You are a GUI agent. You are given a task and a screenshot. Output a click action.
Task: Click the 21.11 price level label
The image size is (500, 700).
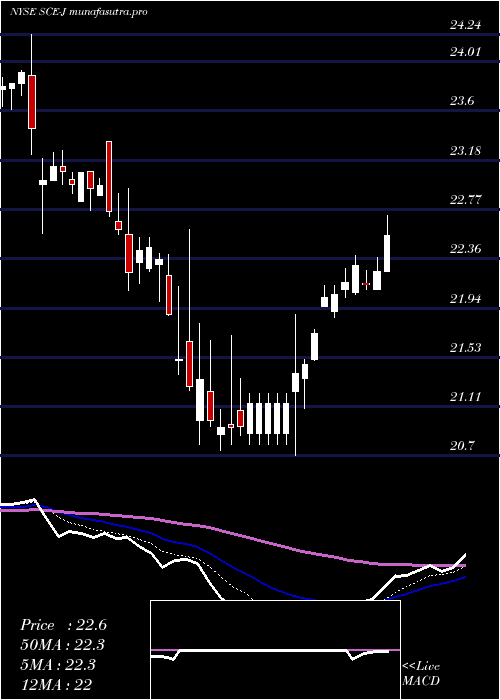tap(465, 397)
